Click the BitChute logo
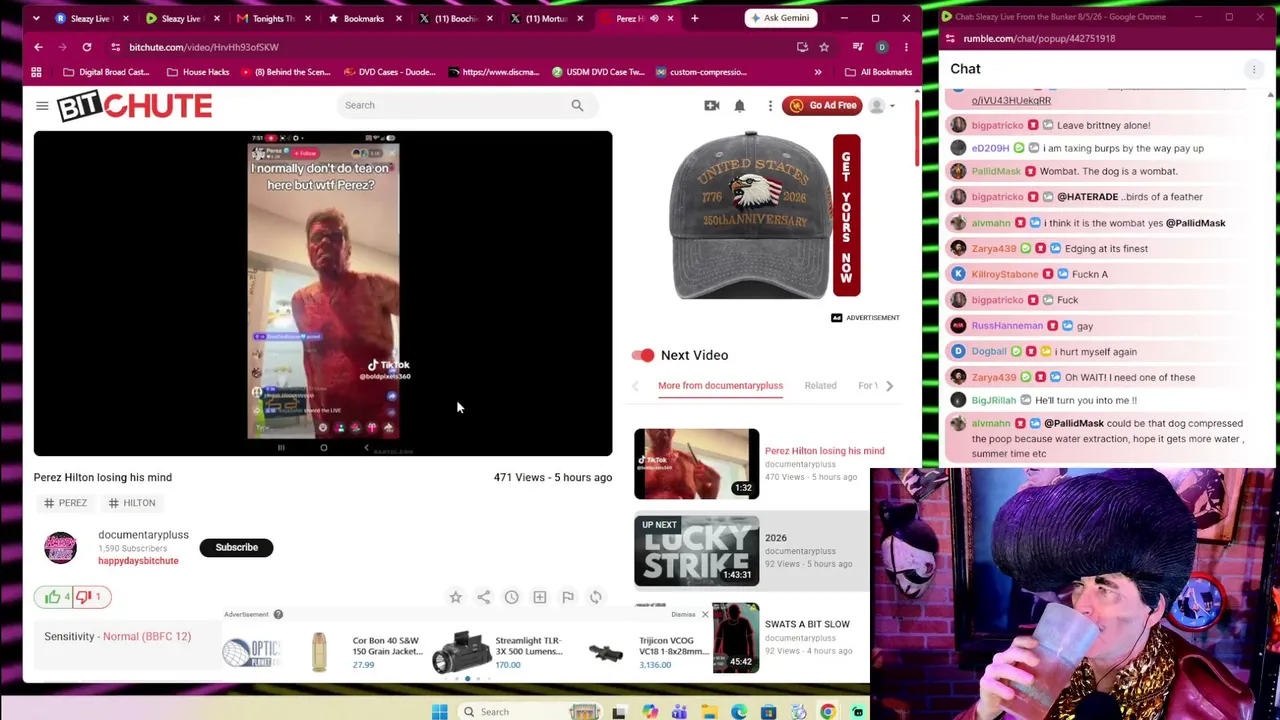Viewport: 1280px width, 720px height. [x=134, y=105]
